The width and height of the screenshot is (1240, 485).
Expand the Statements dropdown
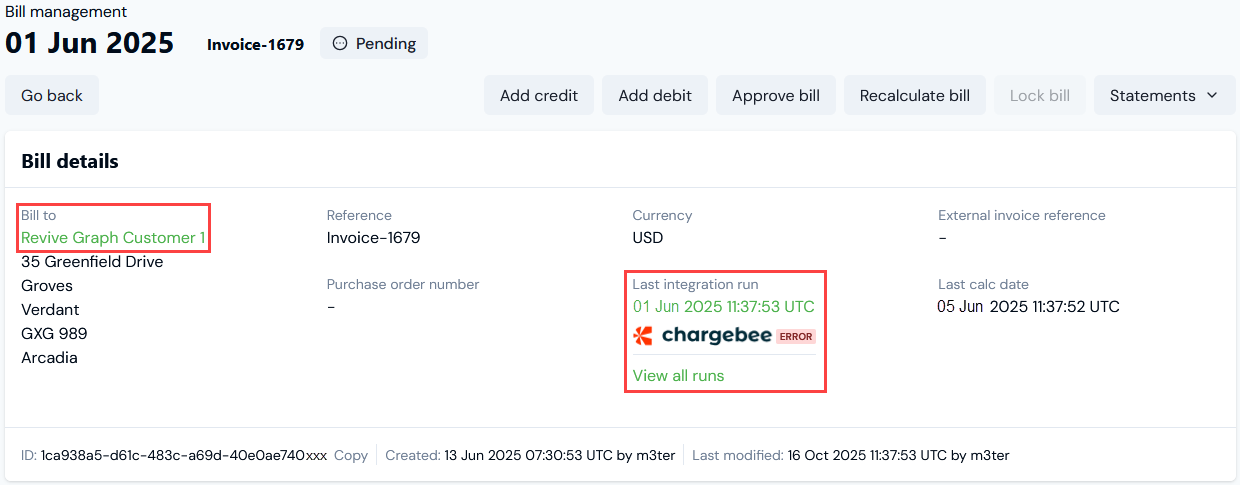(x=1164, y=96)
